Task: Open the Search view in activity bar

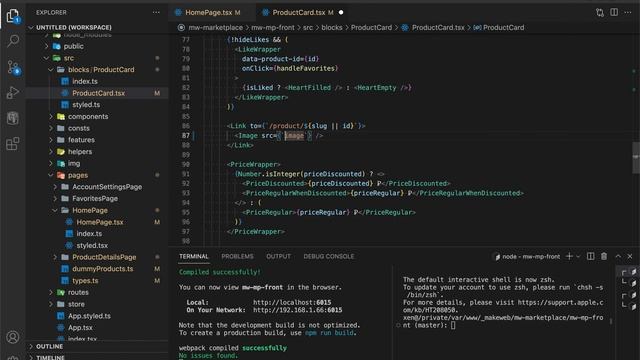Action: tap(13, 41)
